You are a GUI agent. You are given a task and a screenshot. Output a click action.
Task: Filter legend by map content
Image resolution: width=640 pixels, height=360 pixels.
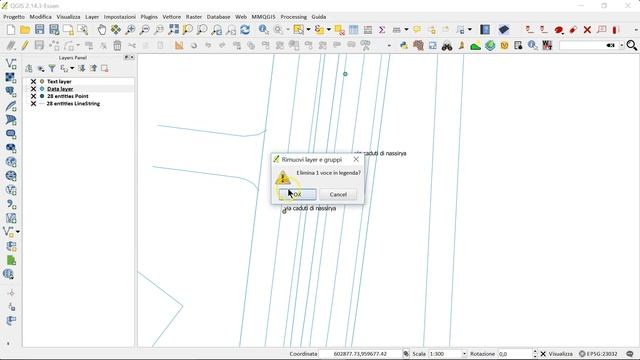point(52,68)
